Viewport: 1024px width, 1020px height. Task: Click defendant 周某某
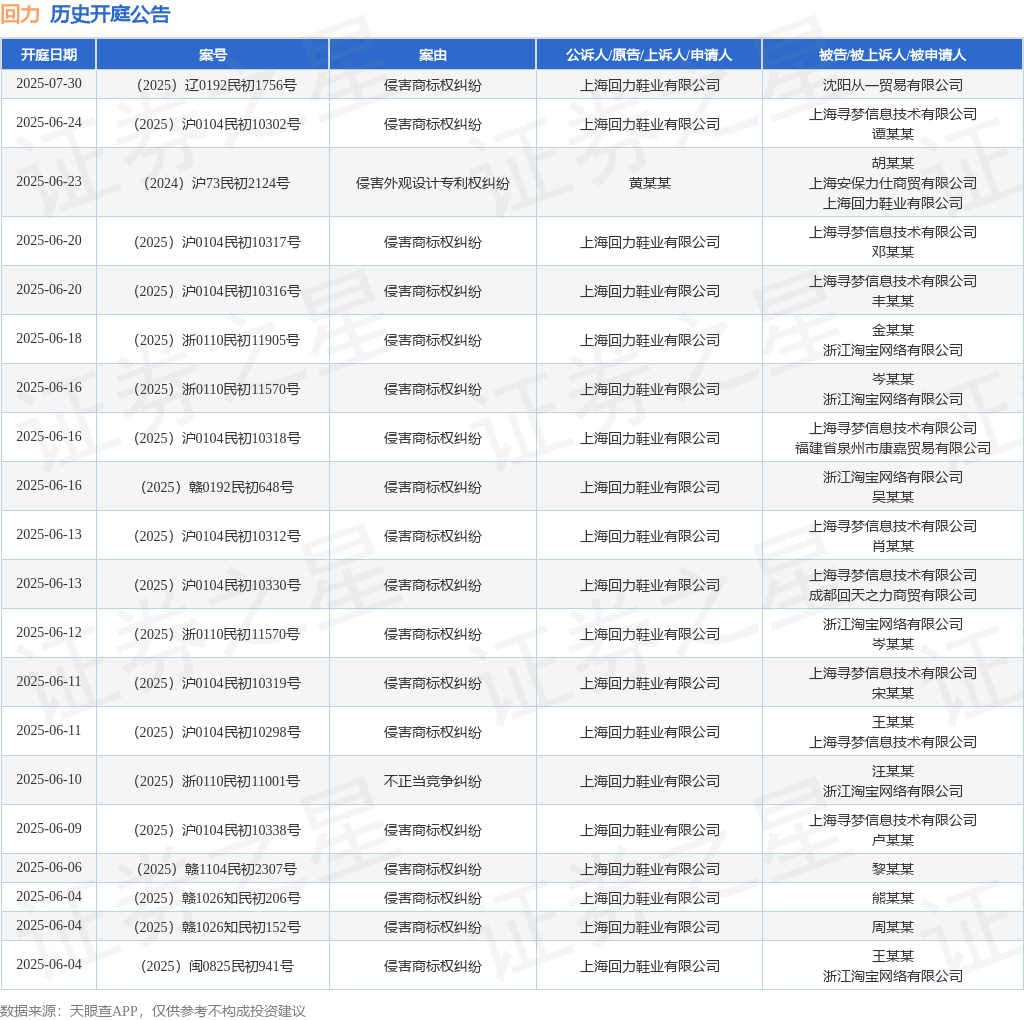893,927
